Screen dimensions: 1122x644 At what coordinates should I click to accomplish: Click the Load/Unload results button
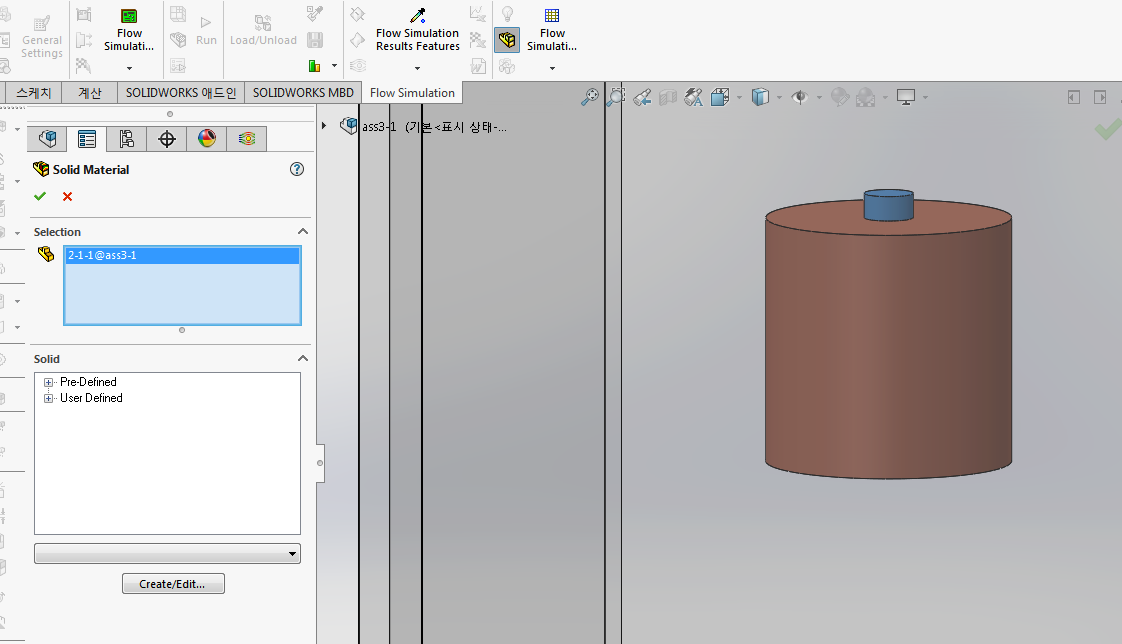(263, 31)
